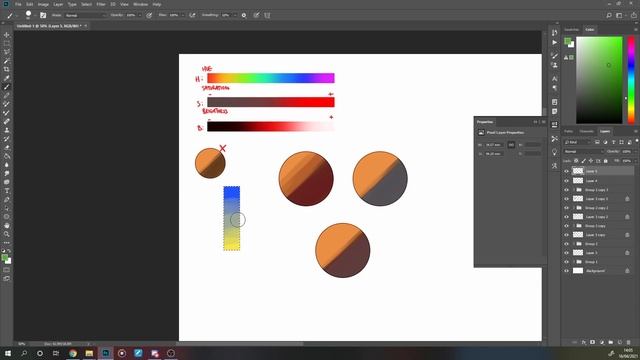
Task: Open the Character panel A icon
Action: [554, 78]
